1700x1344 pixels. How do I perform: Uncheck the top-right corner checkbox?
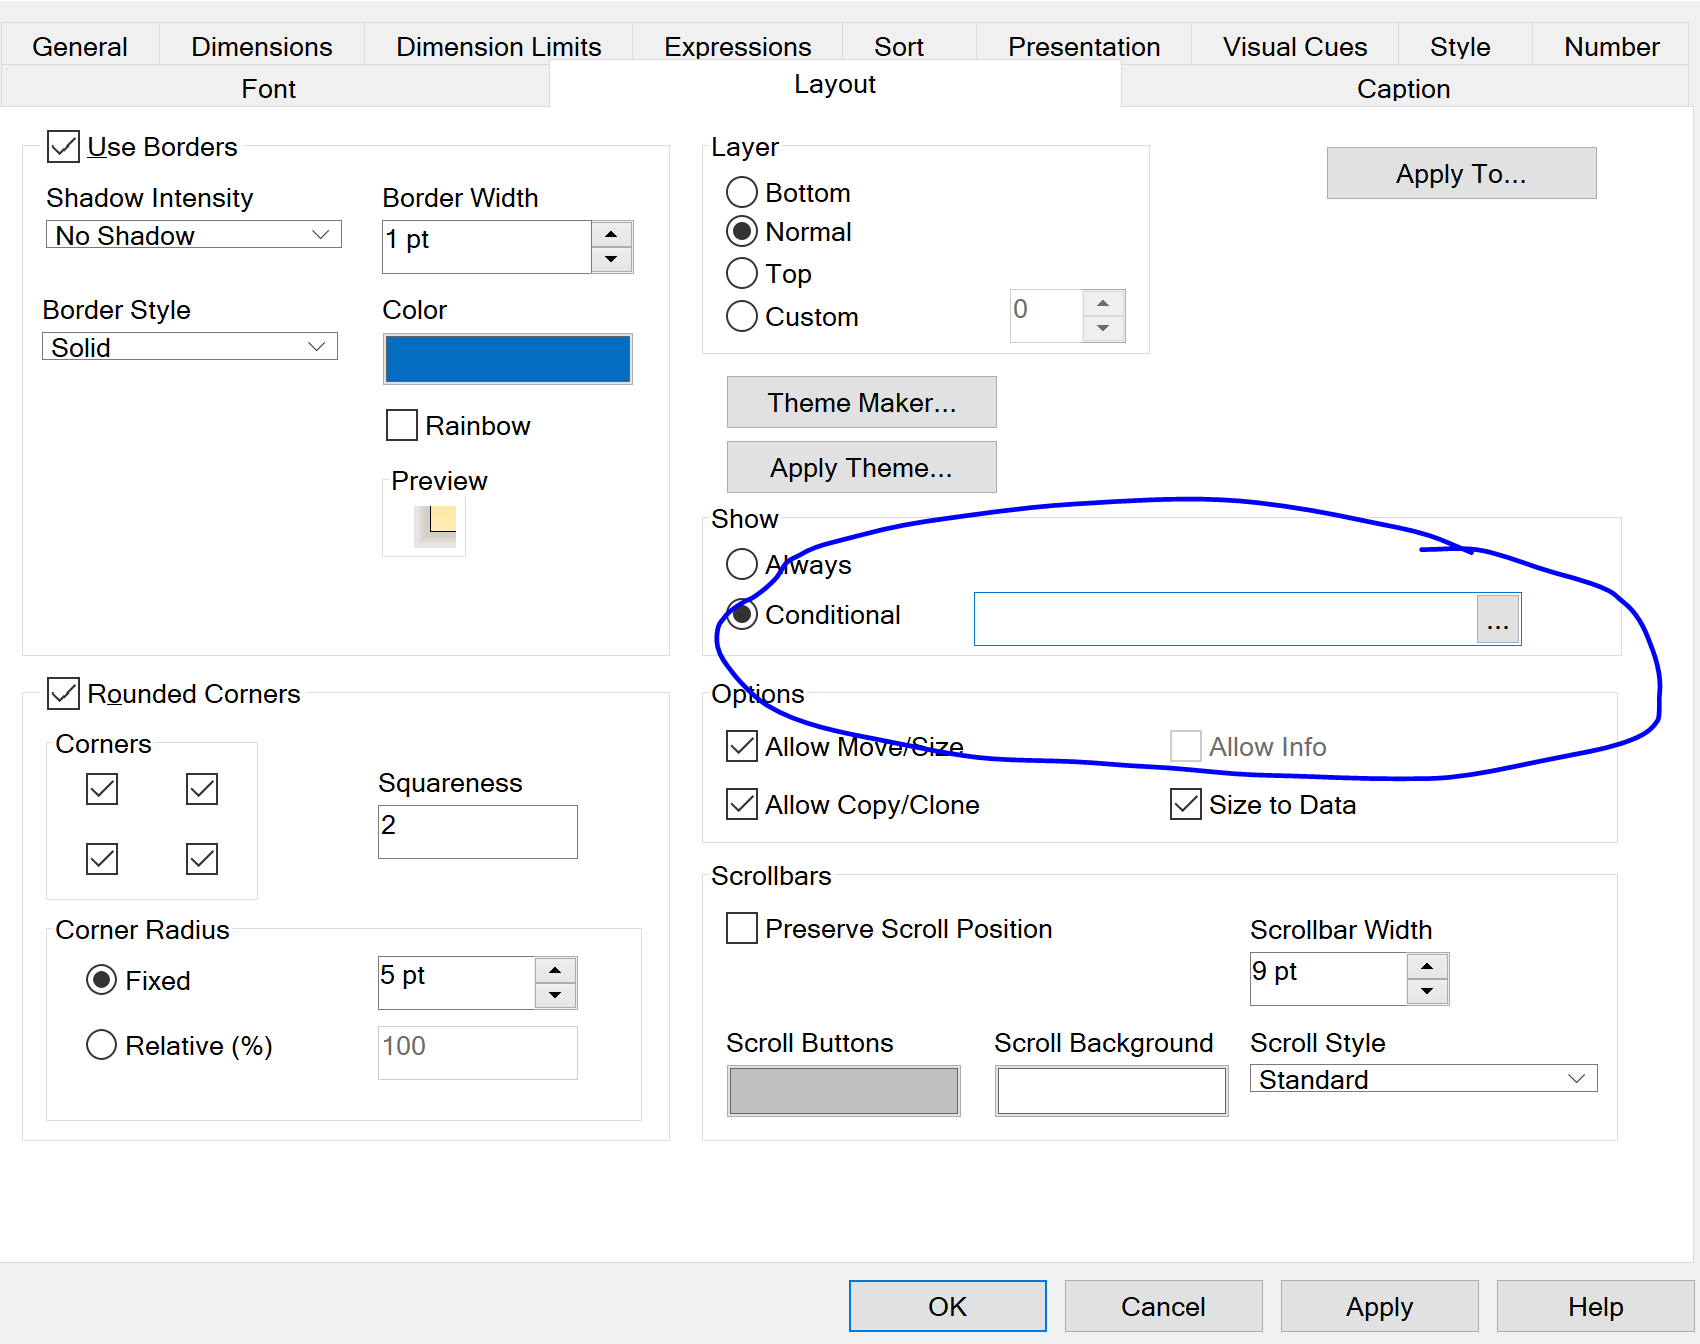click(x=202, y=789)
